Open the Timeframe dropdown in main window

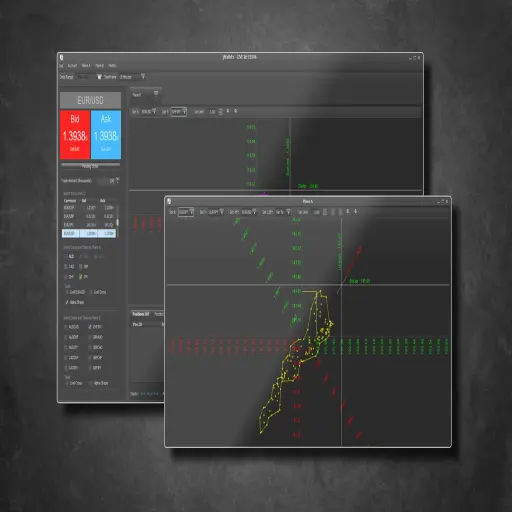[x=133, y=77]
